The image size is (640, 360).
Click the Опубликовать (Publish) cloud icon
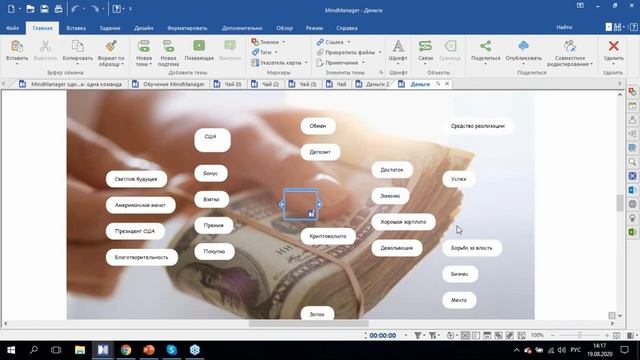[x=523, y=46]
